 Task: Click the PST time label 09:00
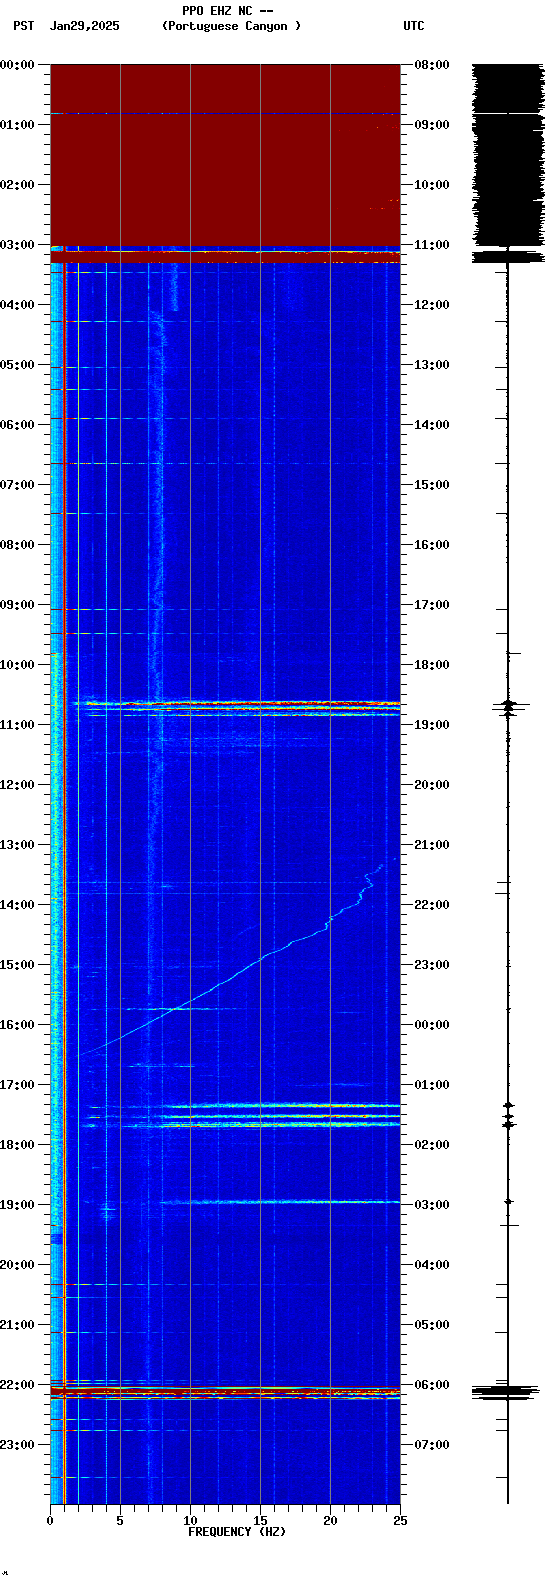18,604
